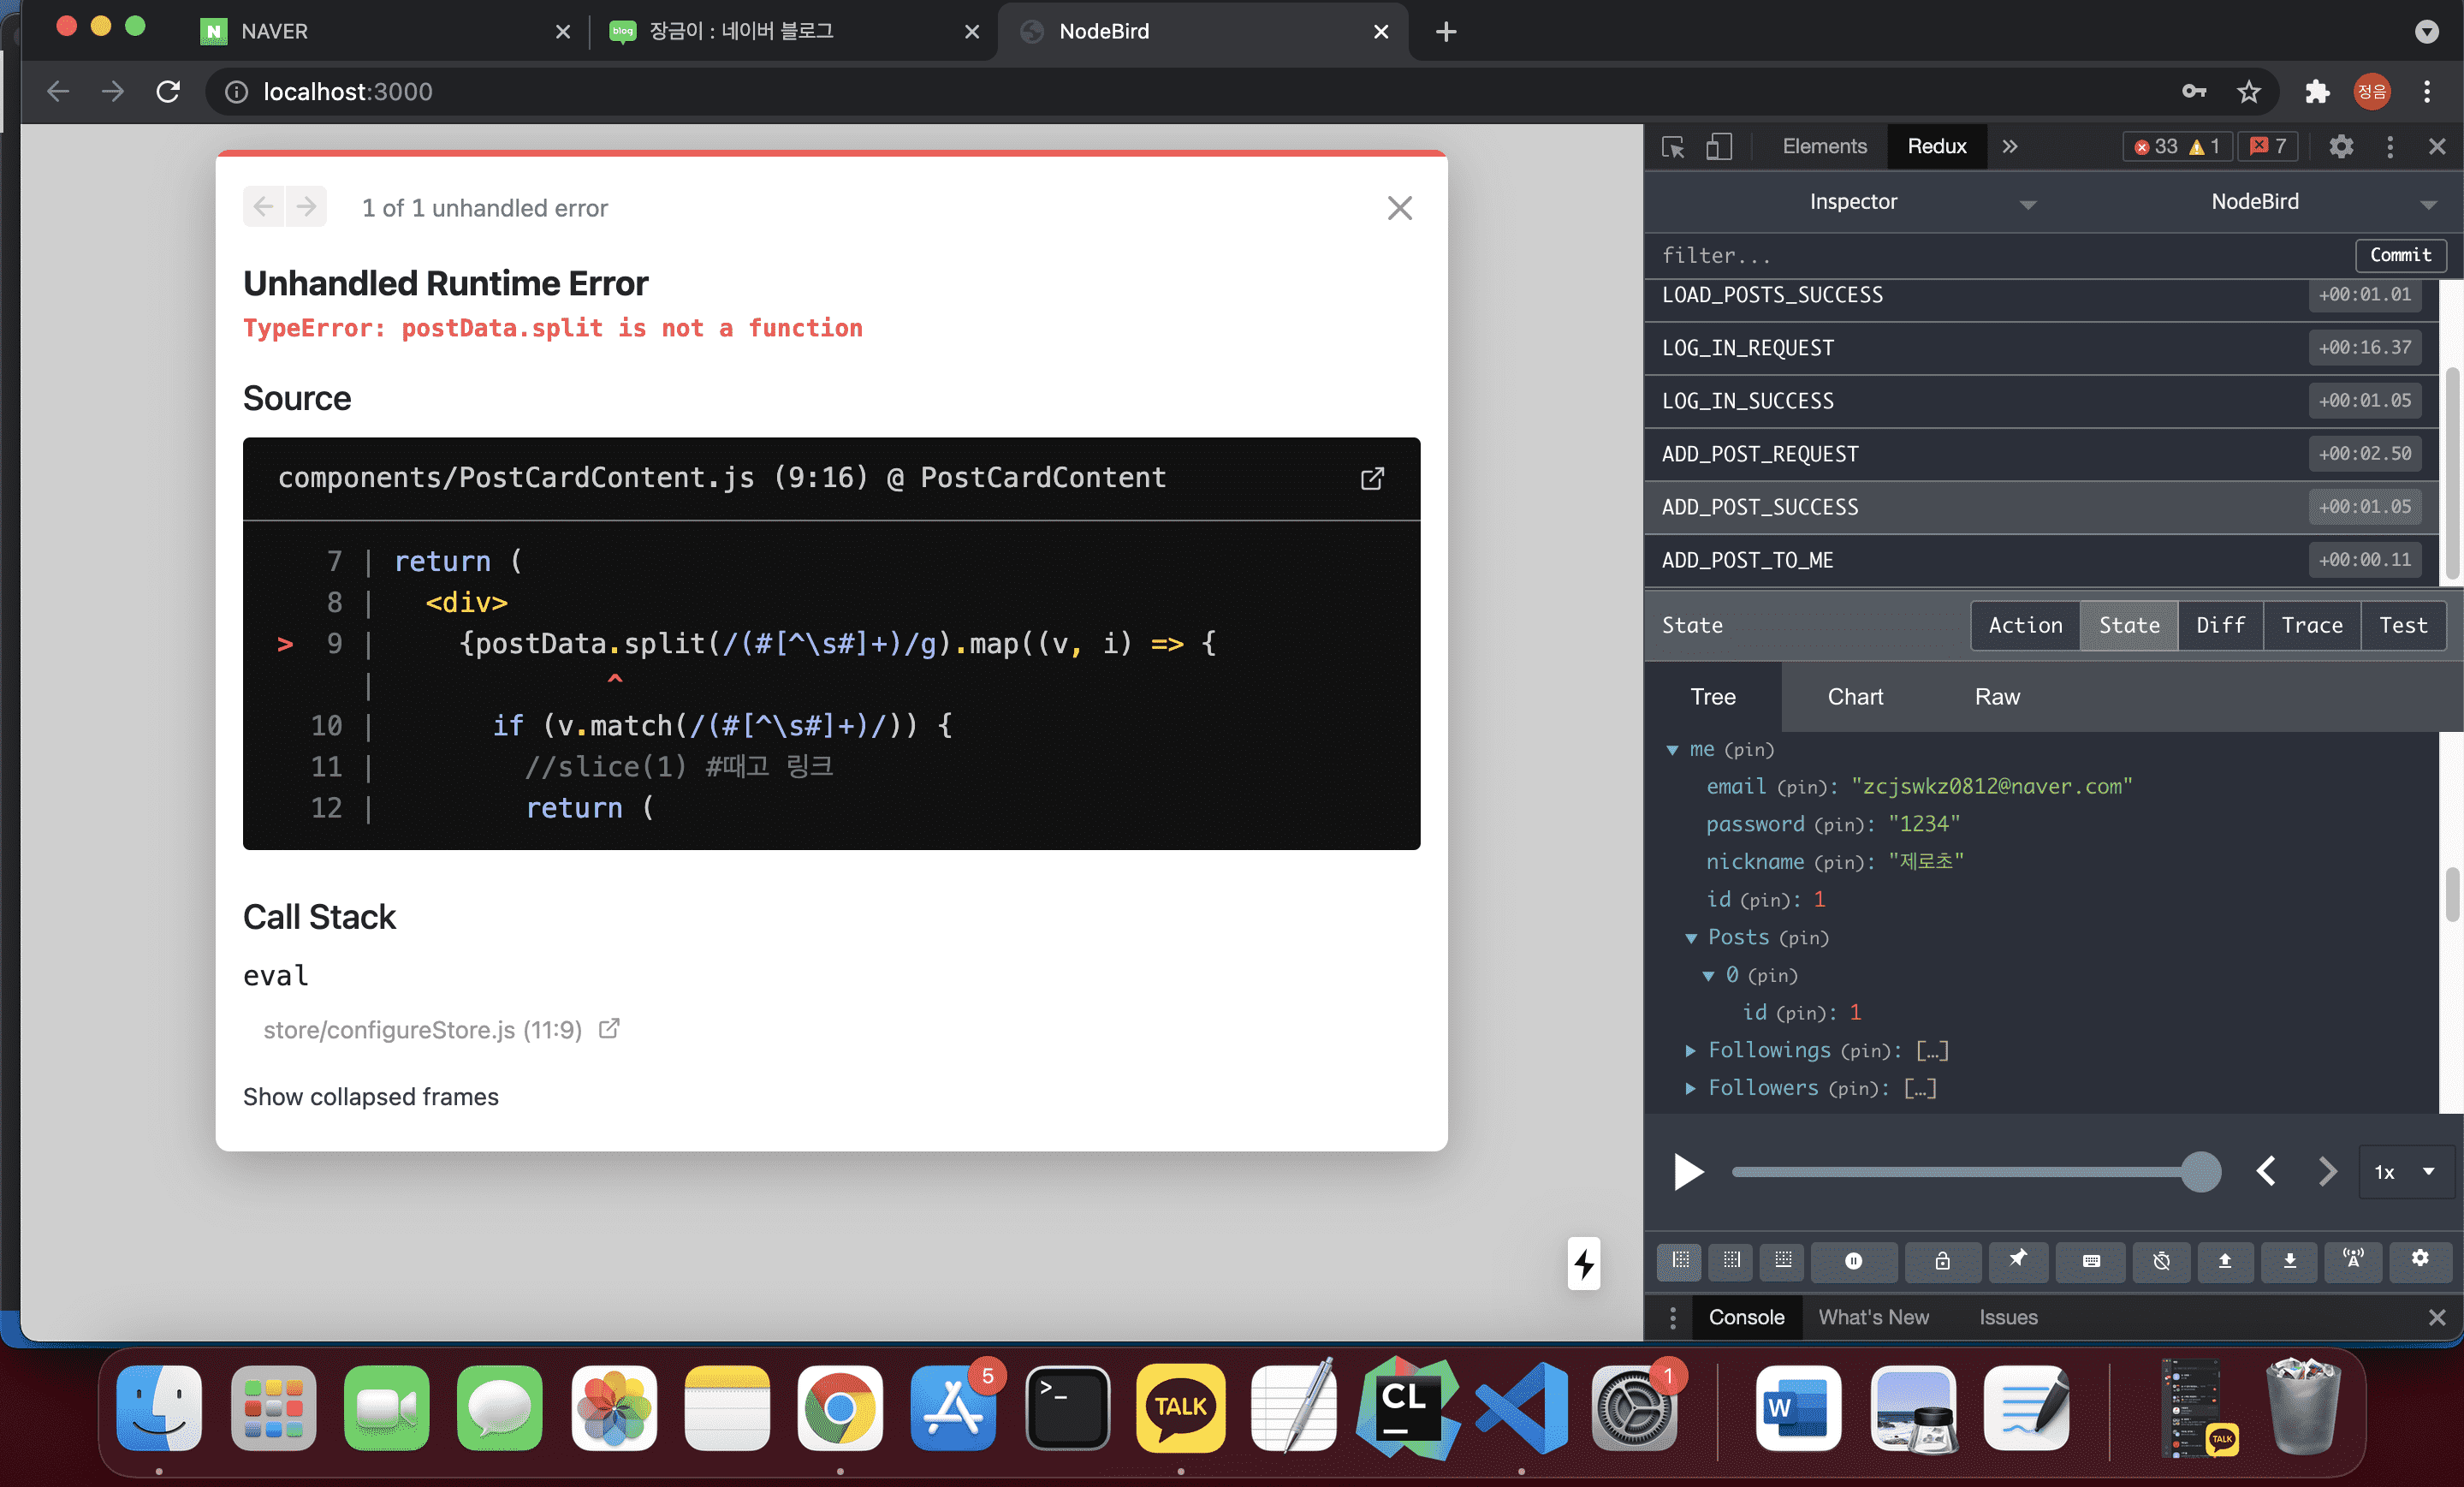This screenshot has width=2464, height=1487.
Task: Open the remote antenna icon
Action: tap(2353, 1259)
